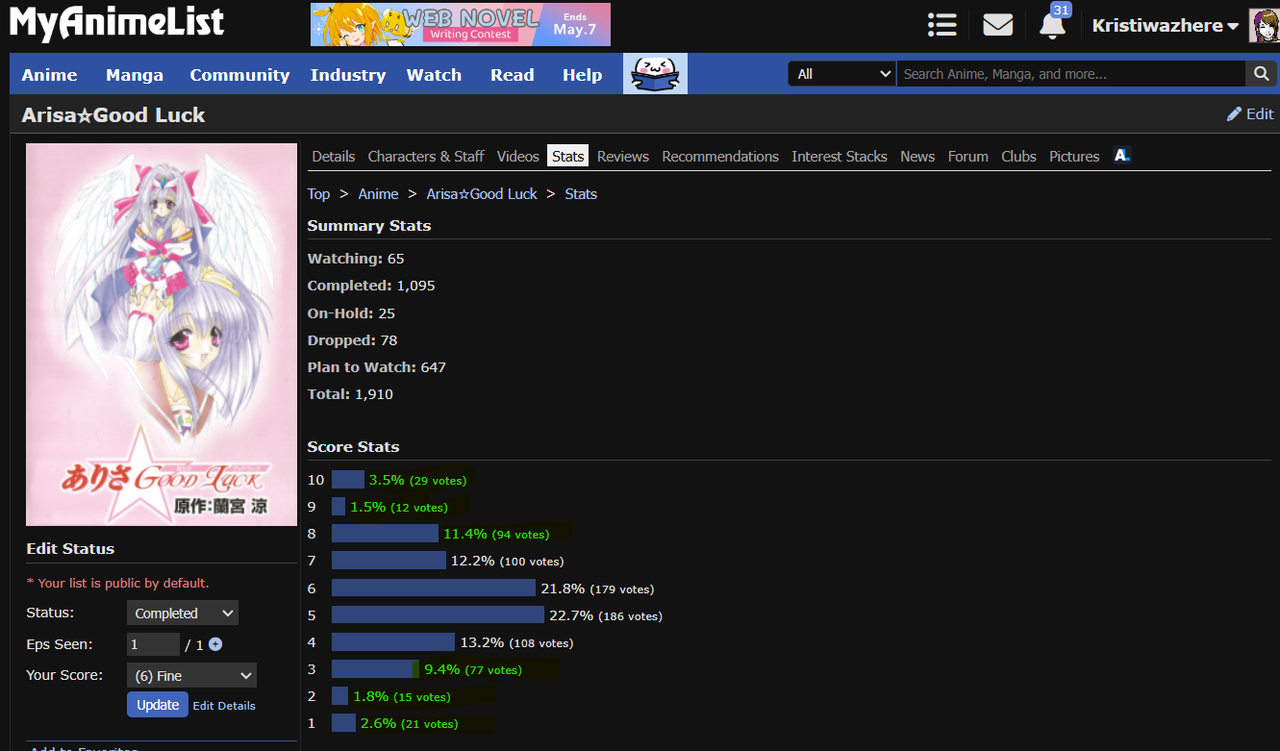Image resolution: width=1280 pixels, height=751 pixels.
Task: Switch to the Reviews tab
Action: [x=623, y=156]
